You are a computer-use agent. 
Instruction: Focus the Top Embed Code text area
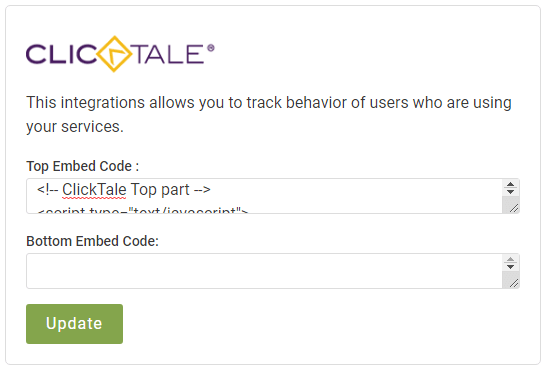pos(264,196)
